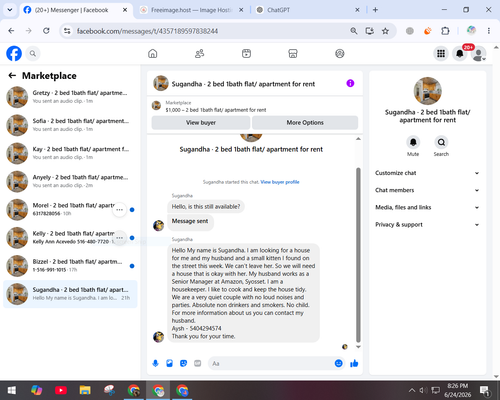This screenshot has width=500, height=400.
Task: Open File Explorer from the taskbar
Action: (85, 390)
